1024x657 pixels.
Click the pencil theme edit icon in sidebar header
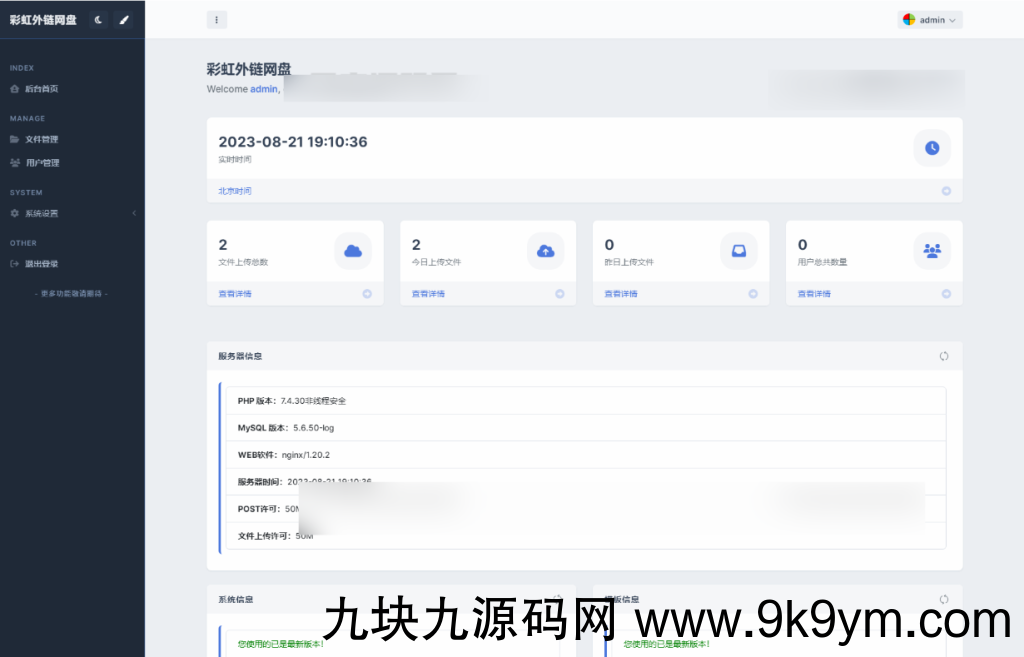pos(123,19)
